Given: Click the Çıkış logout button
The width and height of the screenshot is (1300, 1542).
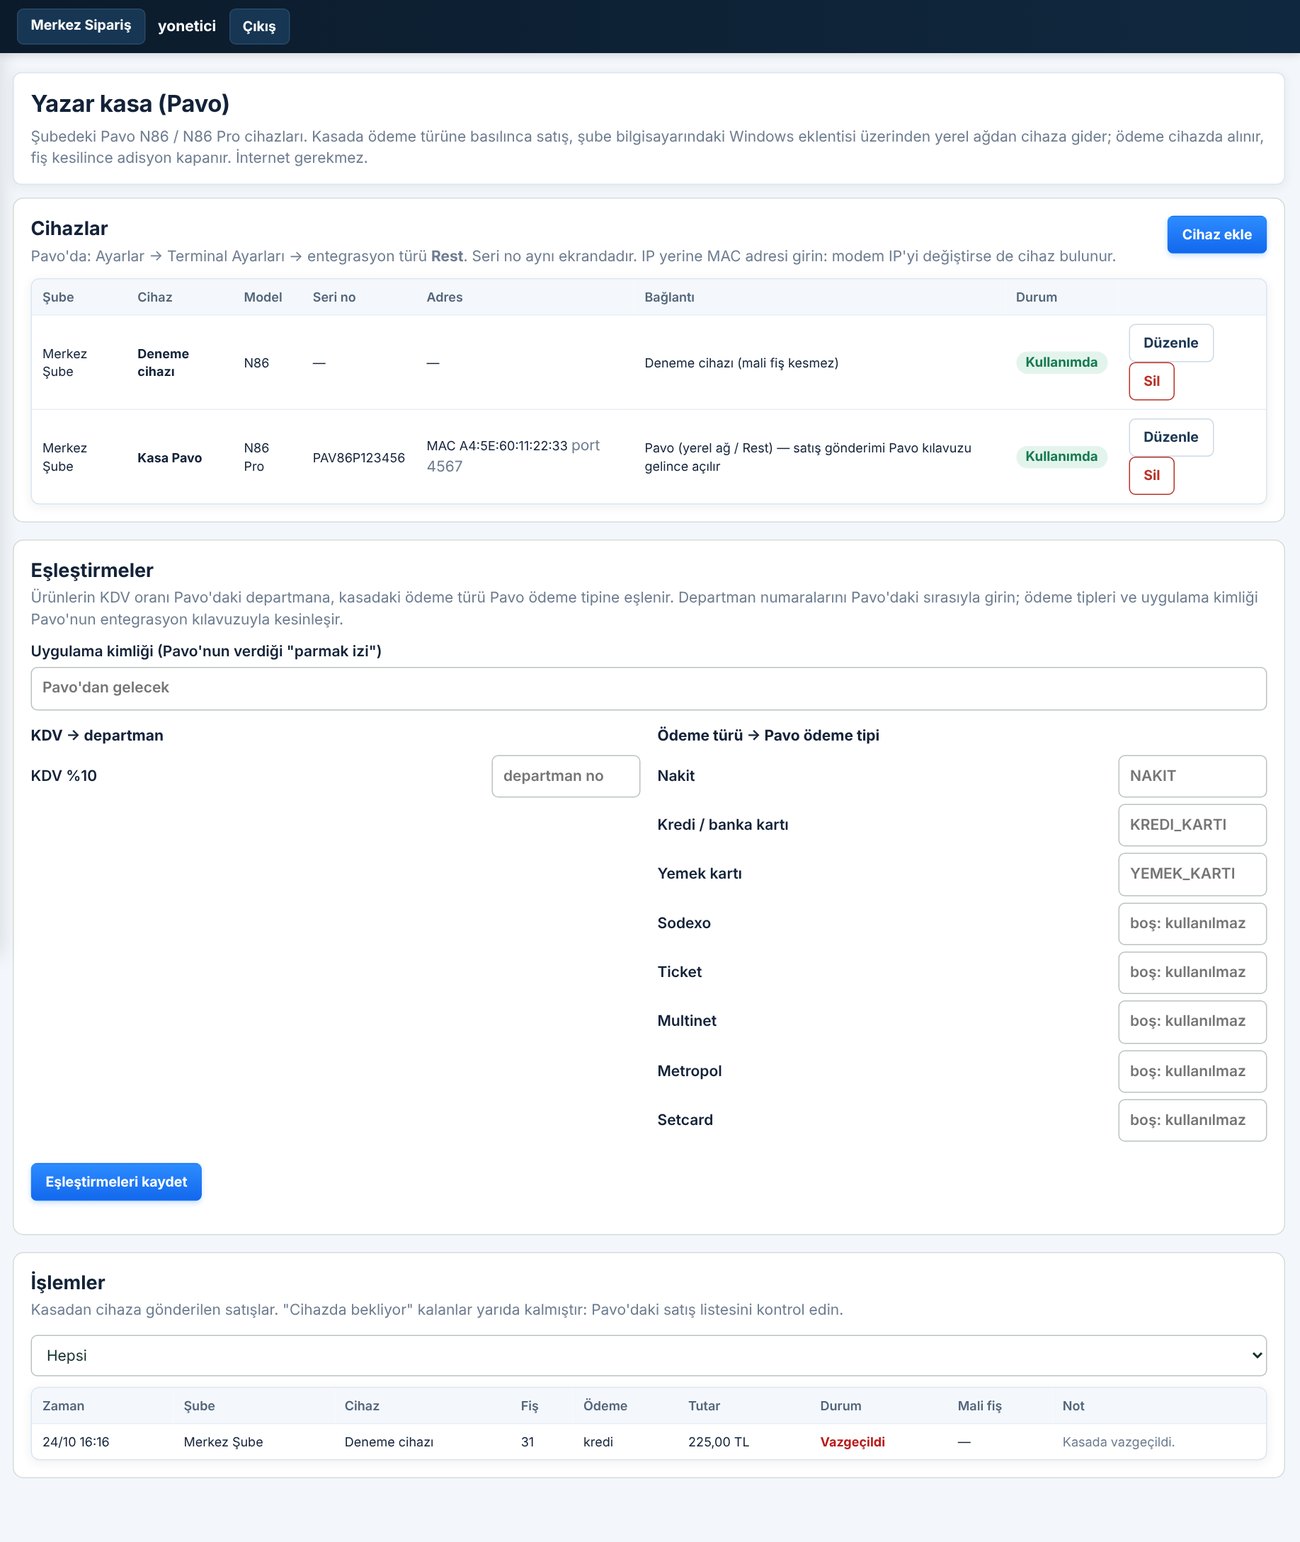Looking at the screenshot, I should click(x=259, y=26).
